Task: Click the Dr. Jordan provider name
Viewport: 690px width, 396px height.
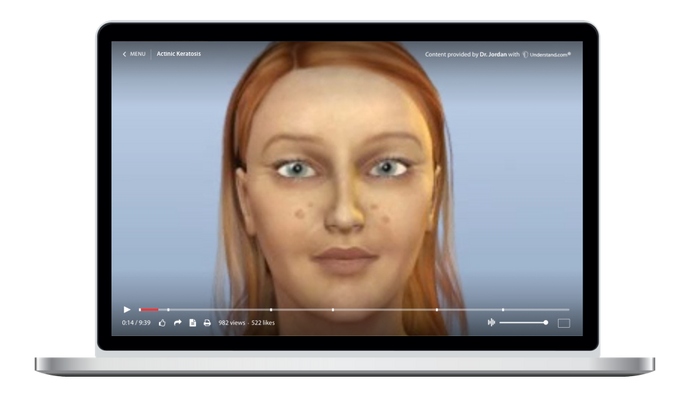Action: tap(493, 55)
